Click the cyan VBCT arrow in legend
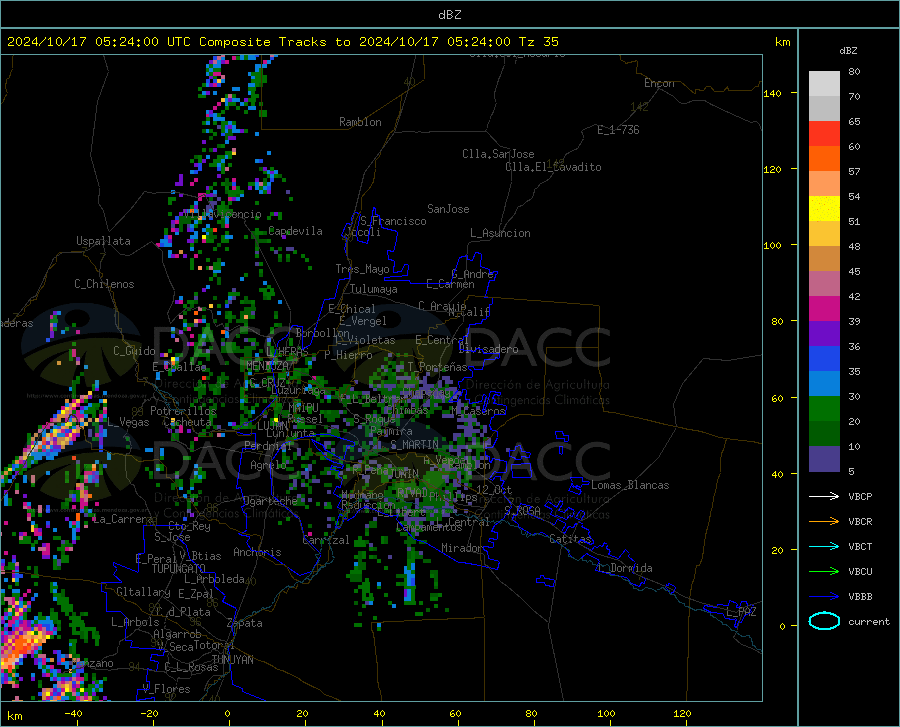The image size is (900, 727). click(x=824, y=546)
